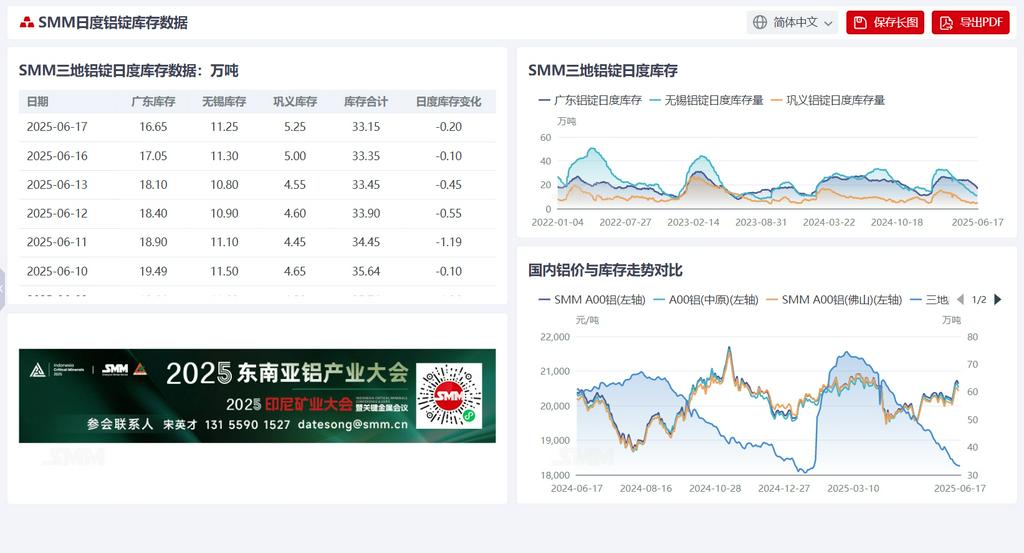Click the 保存长图 button

[885, 22]
